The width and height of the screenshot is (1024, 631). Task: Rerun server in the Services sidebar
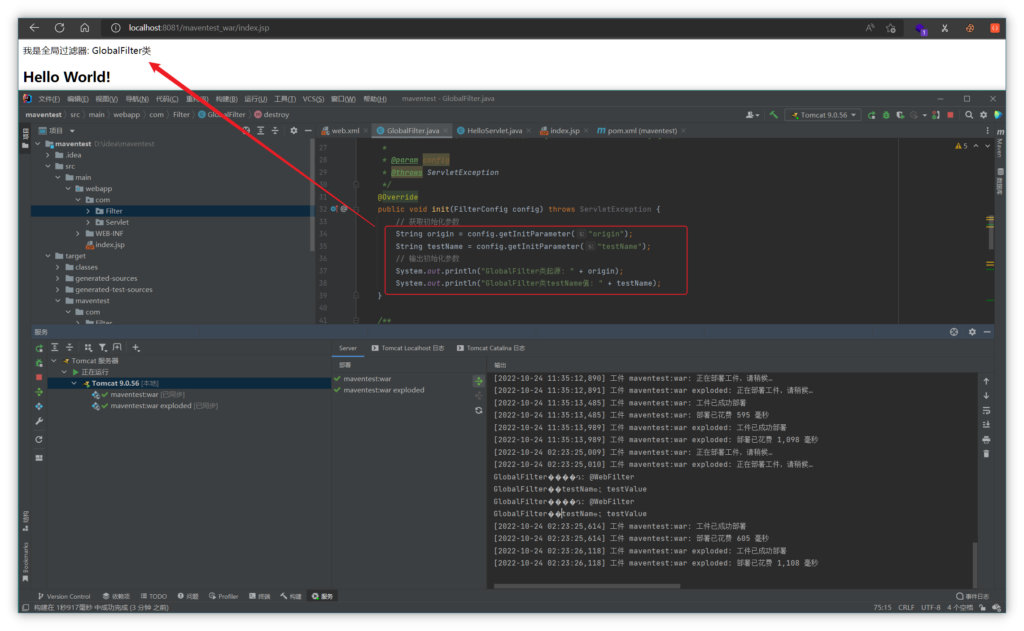pyautogui.click(x=39, y=348)
